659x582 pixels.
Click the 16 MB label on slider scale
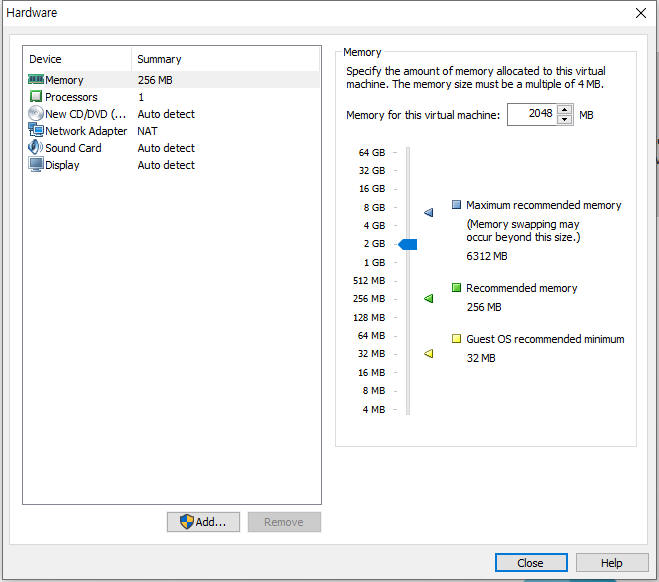[372, 372]
